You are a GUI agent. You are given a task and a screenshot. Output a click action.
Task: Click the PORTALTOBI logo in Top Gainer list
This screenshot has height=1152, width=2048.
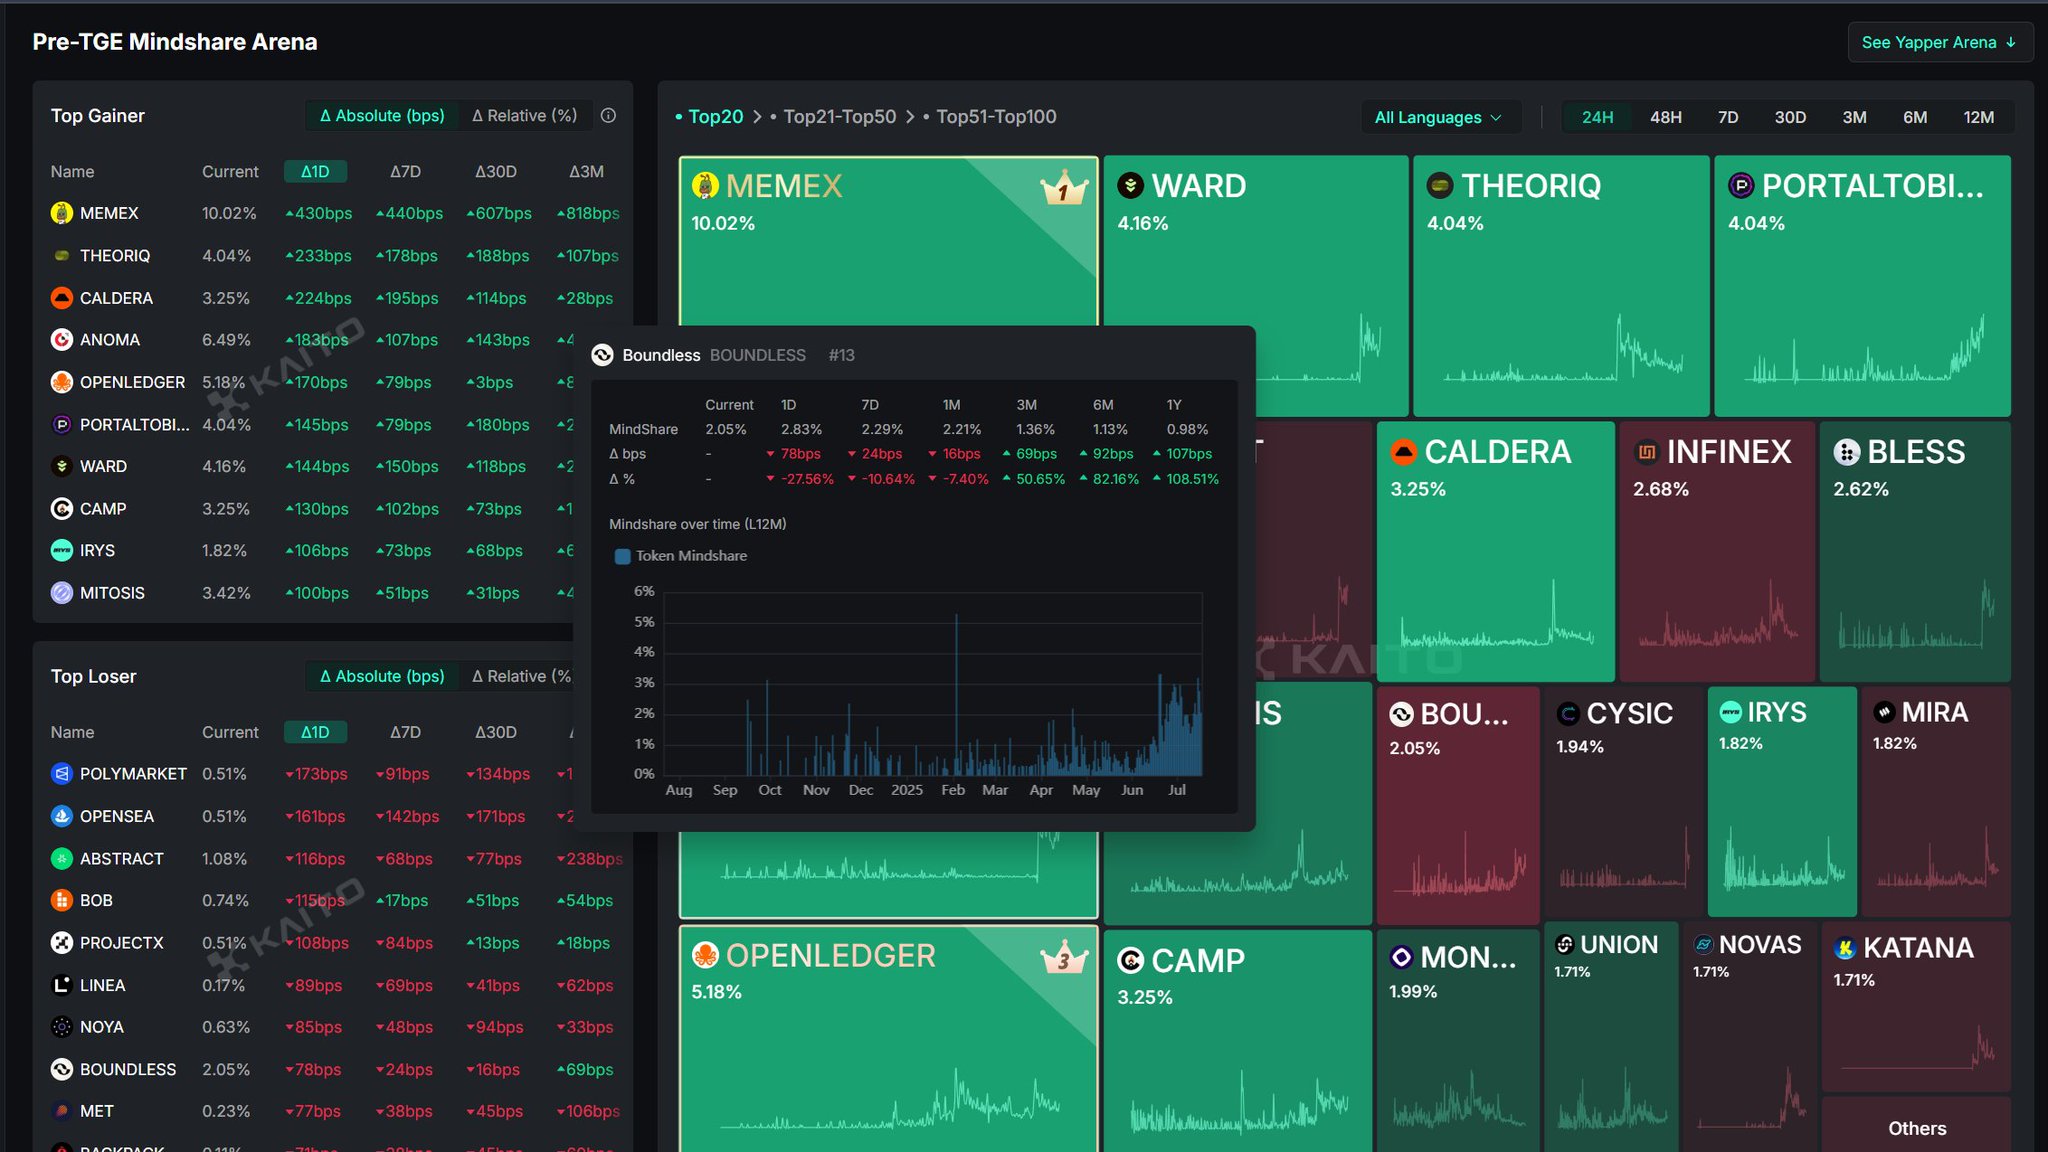62,424
